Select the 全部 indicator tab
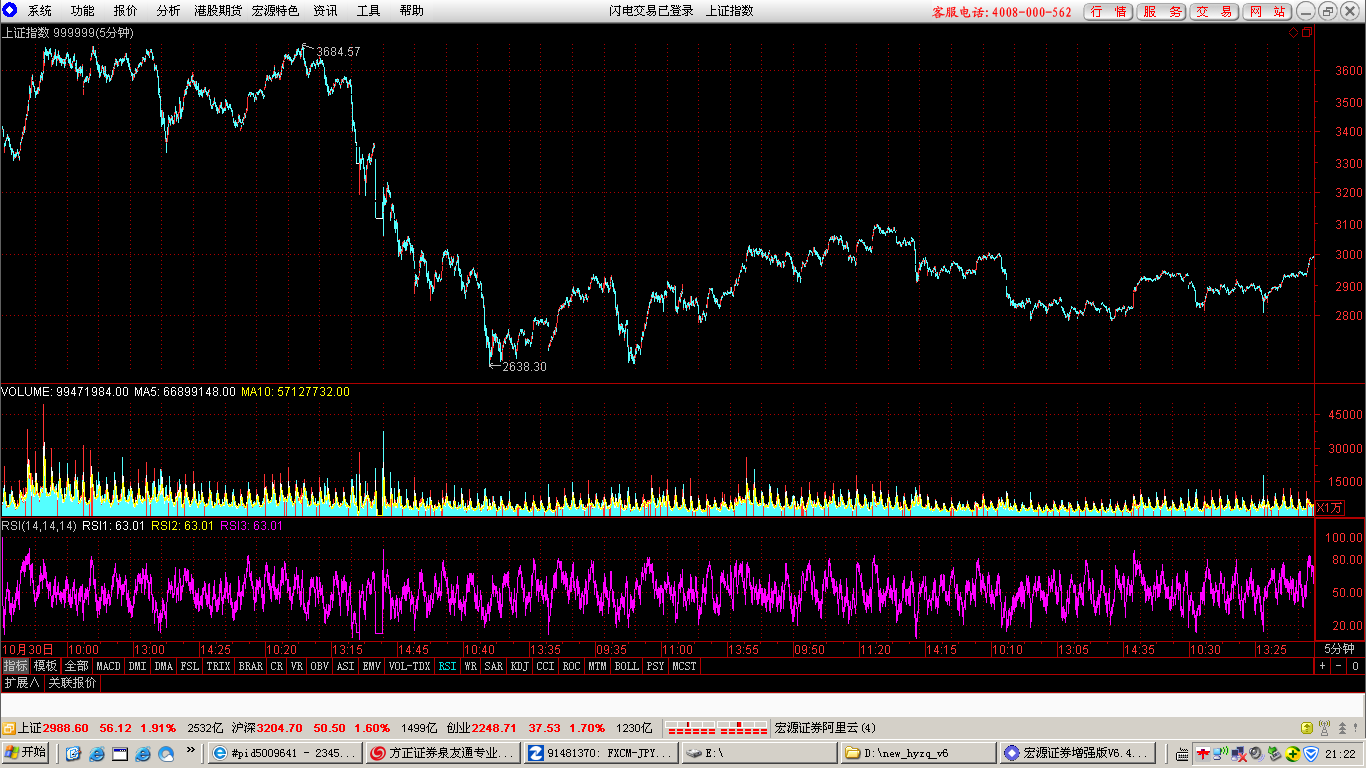The height and width of the screenshot is (768, 1366). (76, 666)
